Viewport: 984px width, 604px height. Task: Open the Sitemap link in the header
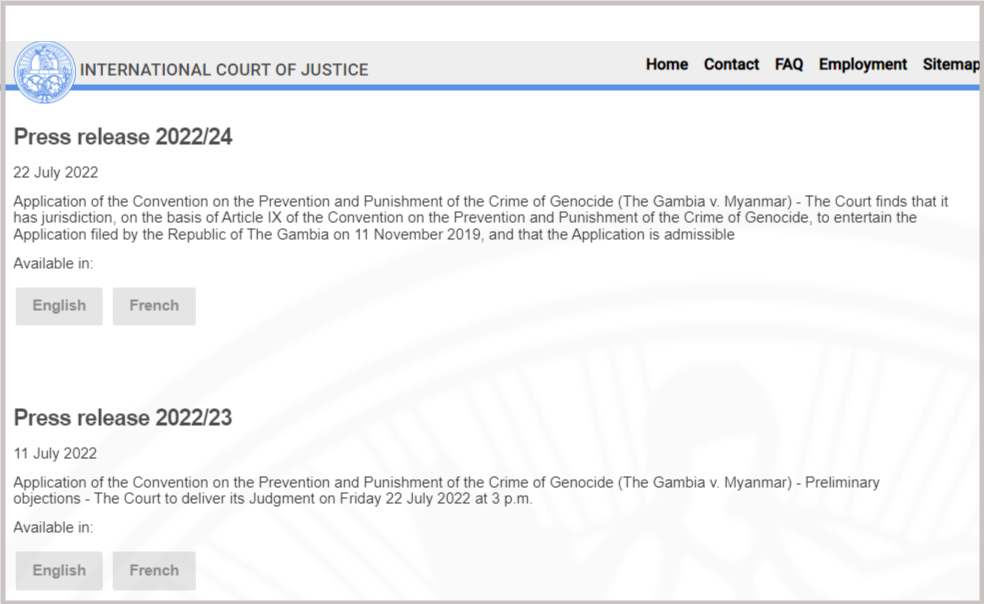click(951, 64)
